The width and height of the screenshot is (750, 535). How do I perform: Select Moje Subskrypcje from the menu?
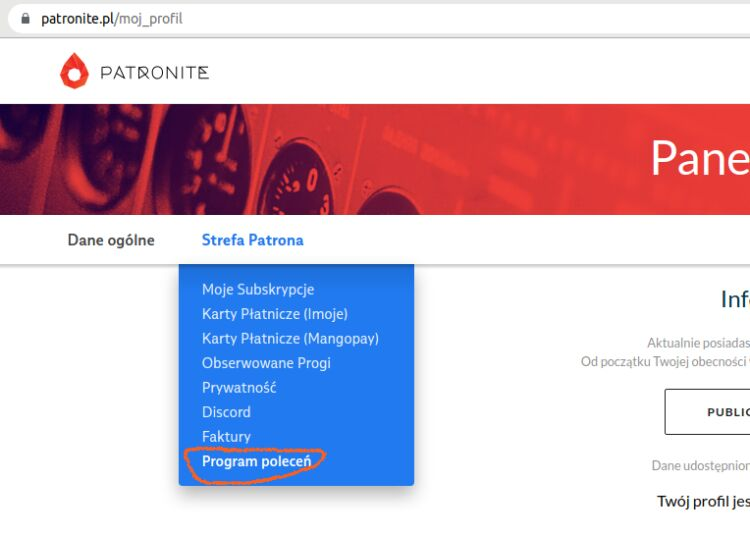pyautogui.click(x=258, y=289)
